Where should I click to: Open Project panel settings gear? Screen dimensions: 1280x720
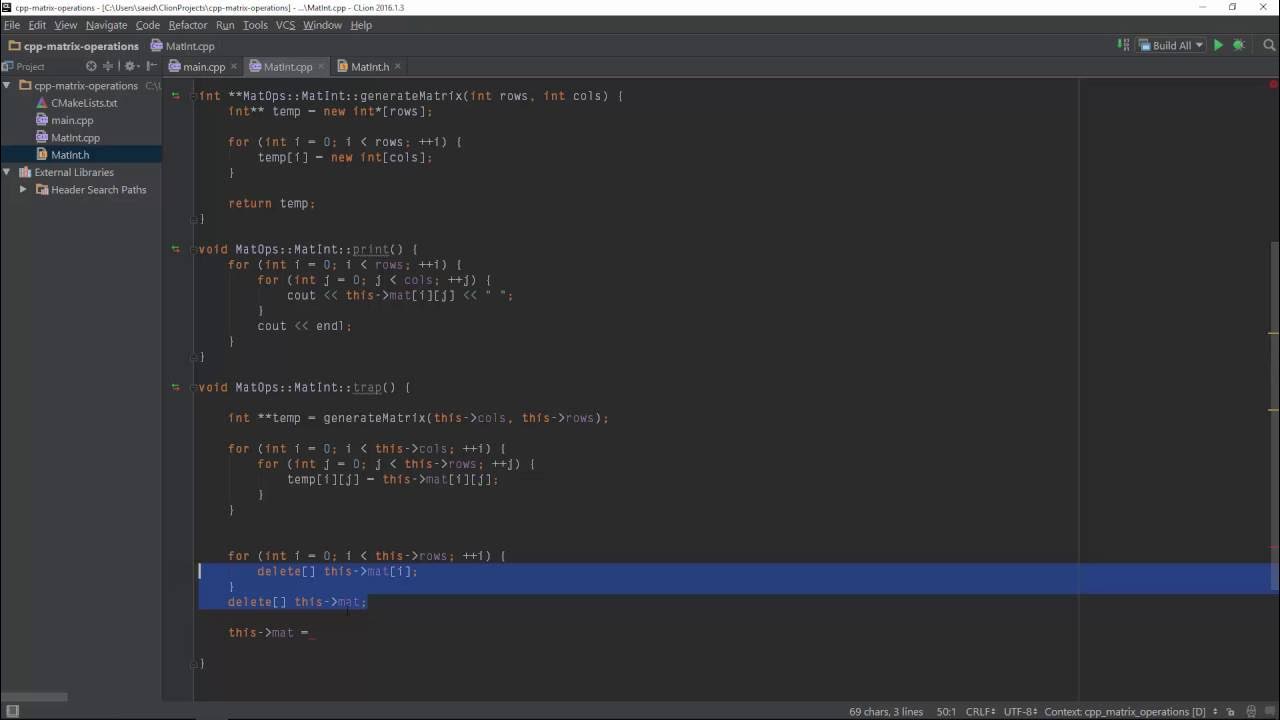[x=131, y=66]
